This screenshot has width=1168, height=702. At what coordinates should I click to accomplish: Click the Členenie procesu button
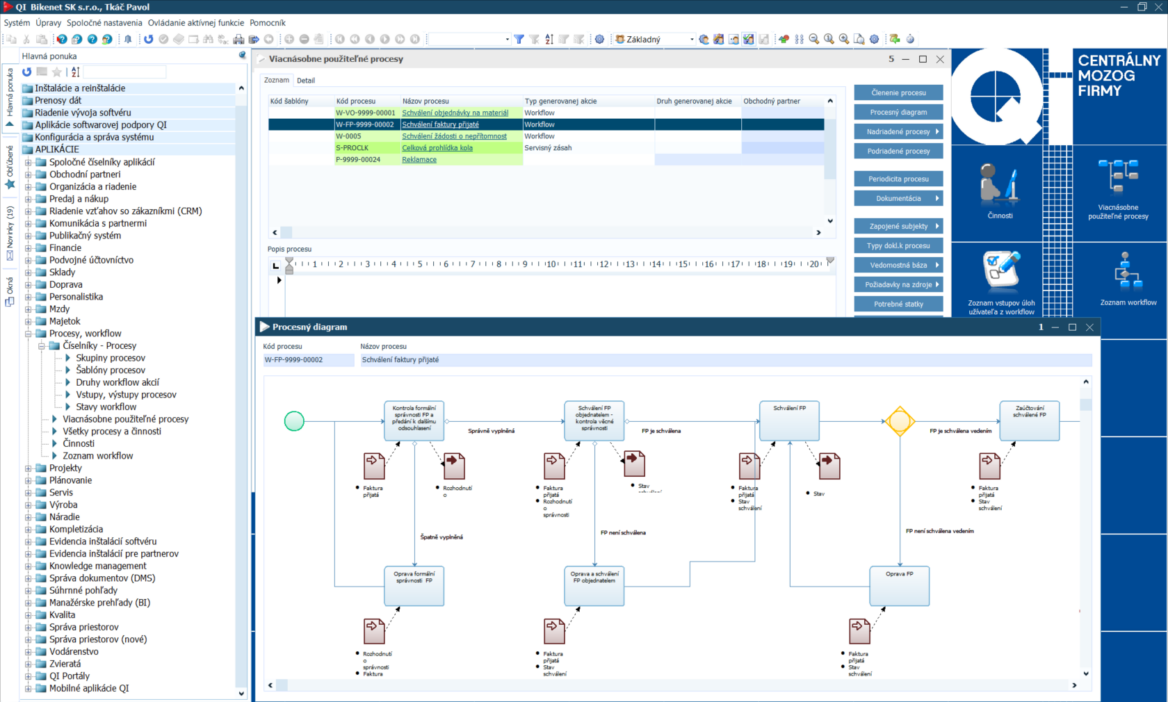(898, 93)
